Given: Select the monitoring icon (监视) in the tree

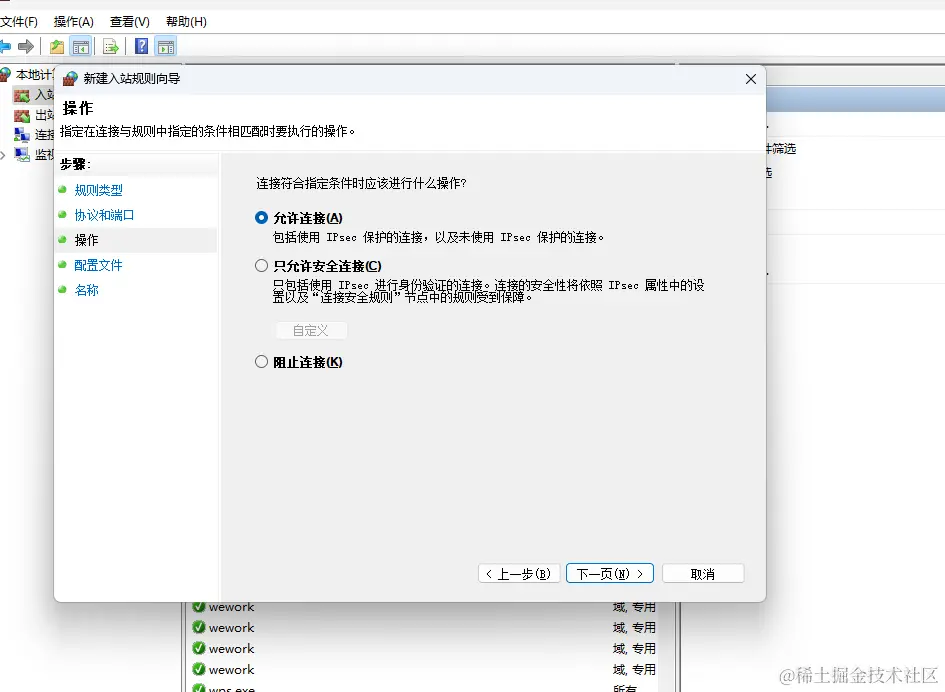Looking at the screenshot, I should coord(22,154).
